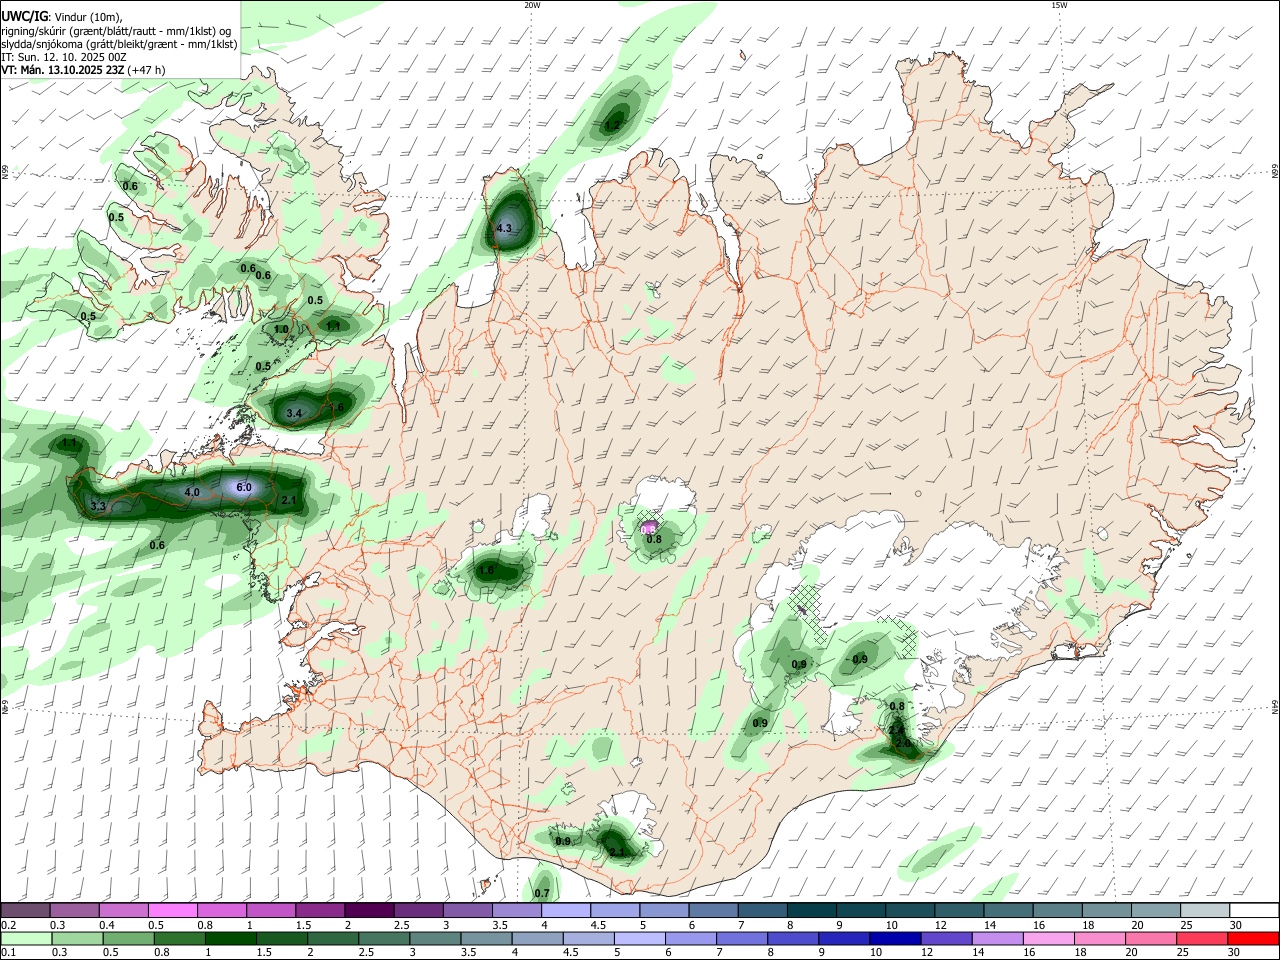Click the 15W longitude label at the top

pos(1059,5)
